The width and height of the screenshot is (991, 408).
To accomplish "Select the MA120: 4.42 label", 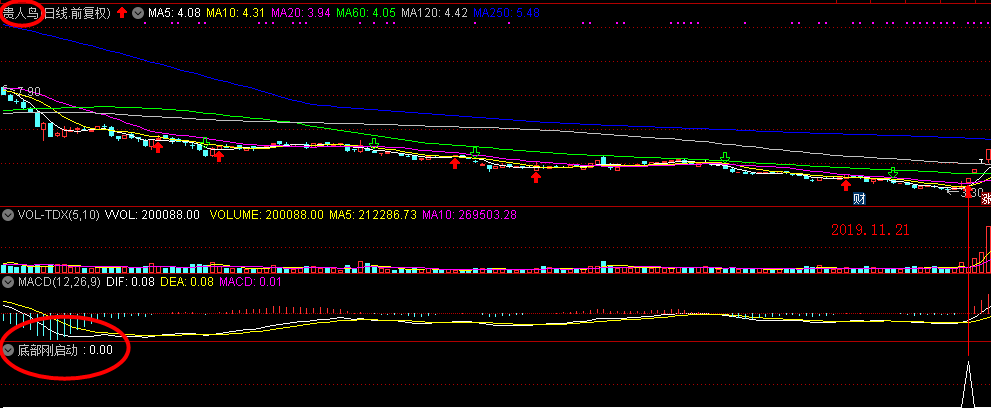I will click(435, 12).
